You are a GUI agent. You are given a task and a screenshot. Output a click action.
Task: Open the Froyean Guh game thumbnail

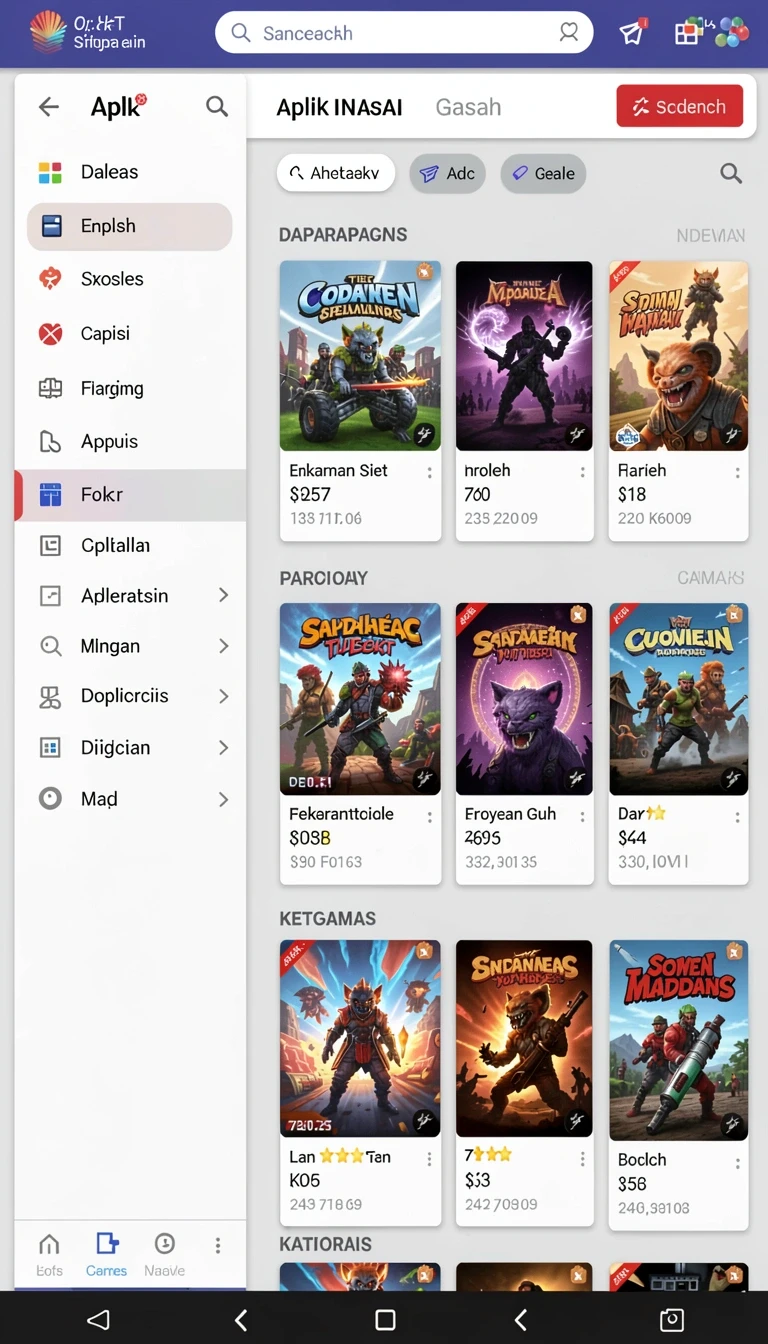point(524,699)
